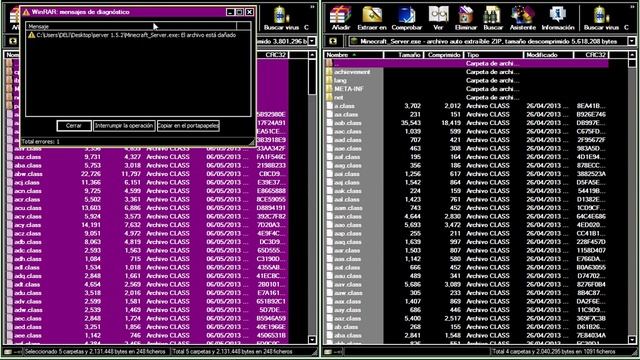
Task: Click net folder icon in right window
Action: [329, 97]
